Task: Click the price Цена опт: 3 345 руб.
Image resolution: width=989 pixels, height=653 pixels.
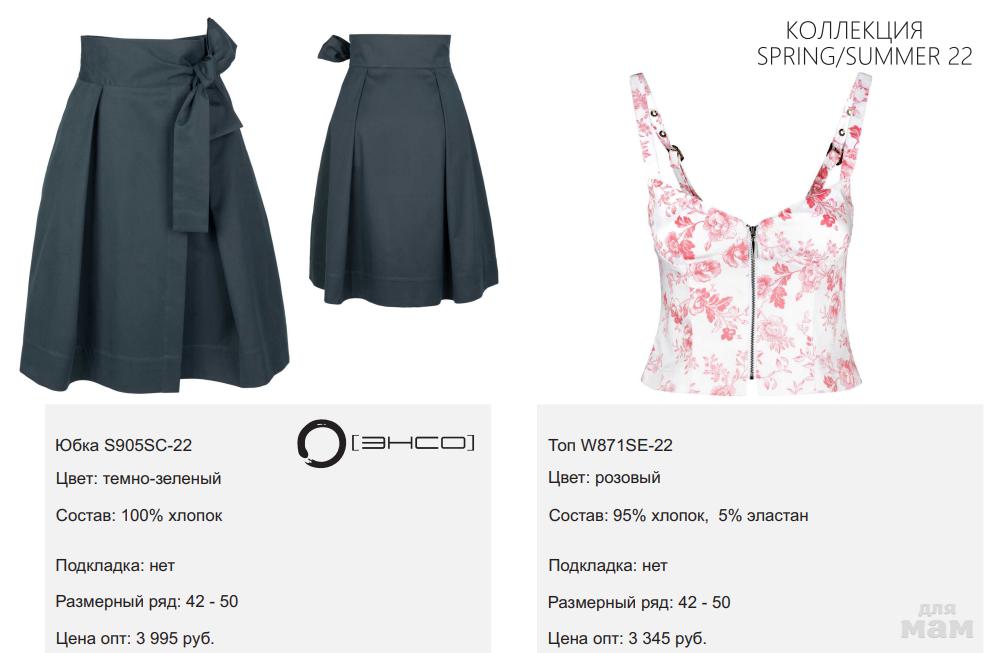Action: point(628,638)
